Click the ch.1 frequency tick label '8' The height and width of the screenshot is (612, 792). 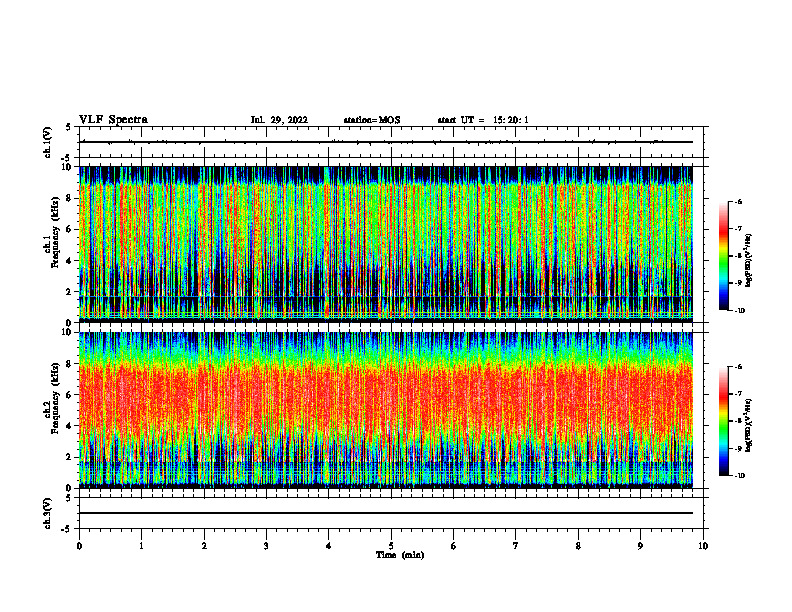70,198
